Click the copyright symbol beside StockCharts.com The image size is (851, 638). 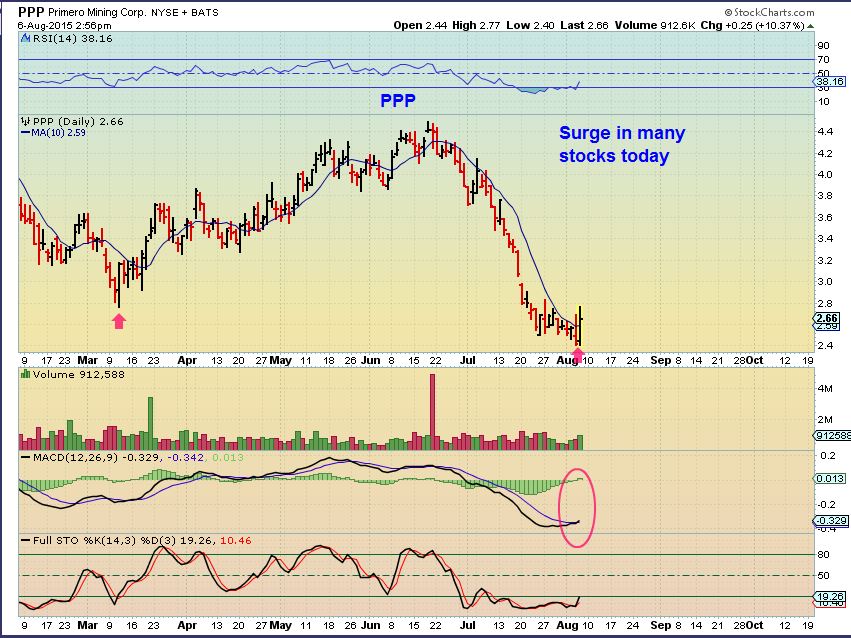728,12
